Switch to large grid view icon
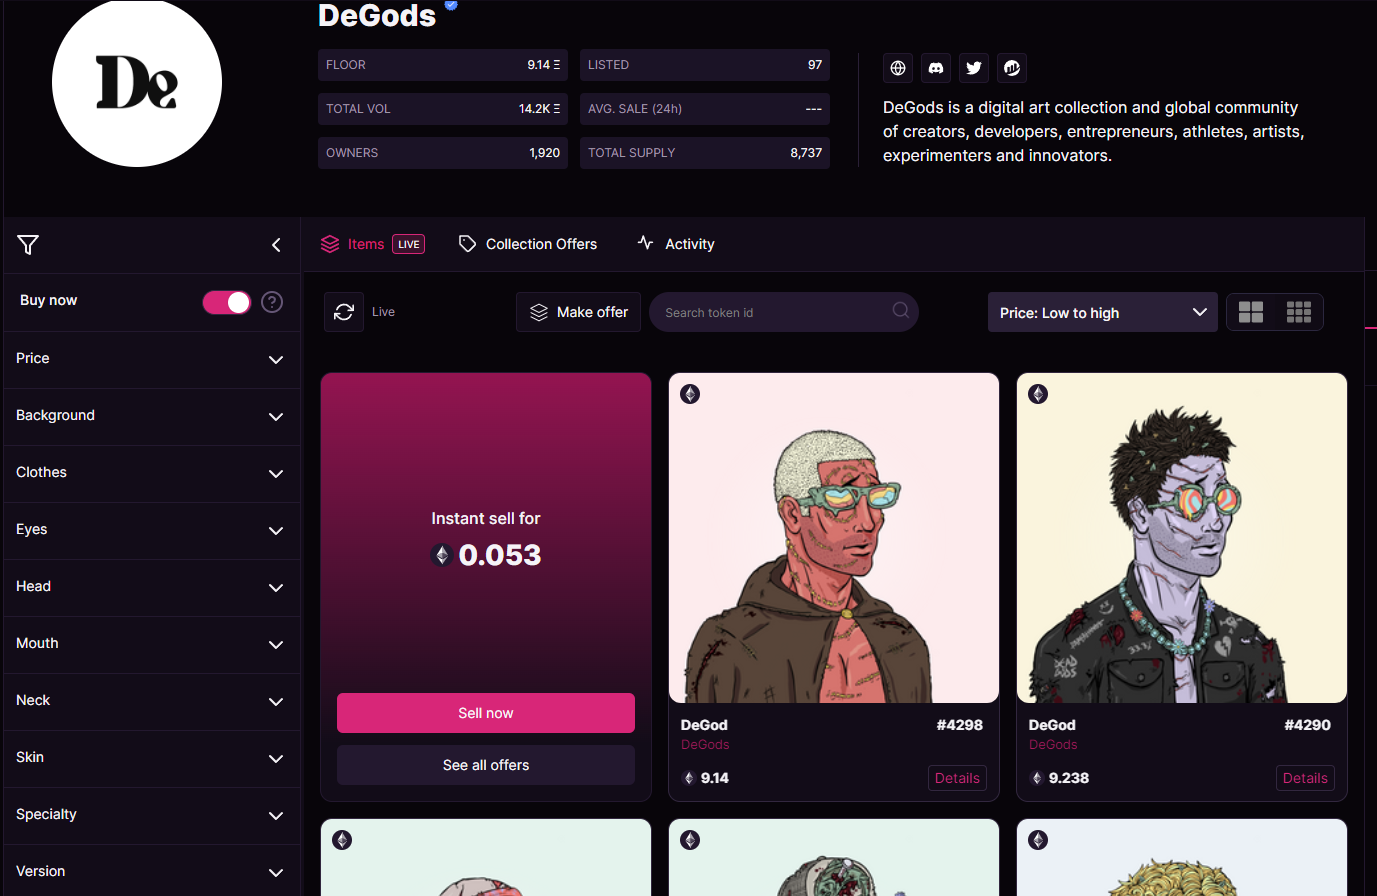The width and height of the screenshot is (1377, 896). click(x=1251, y=312)
